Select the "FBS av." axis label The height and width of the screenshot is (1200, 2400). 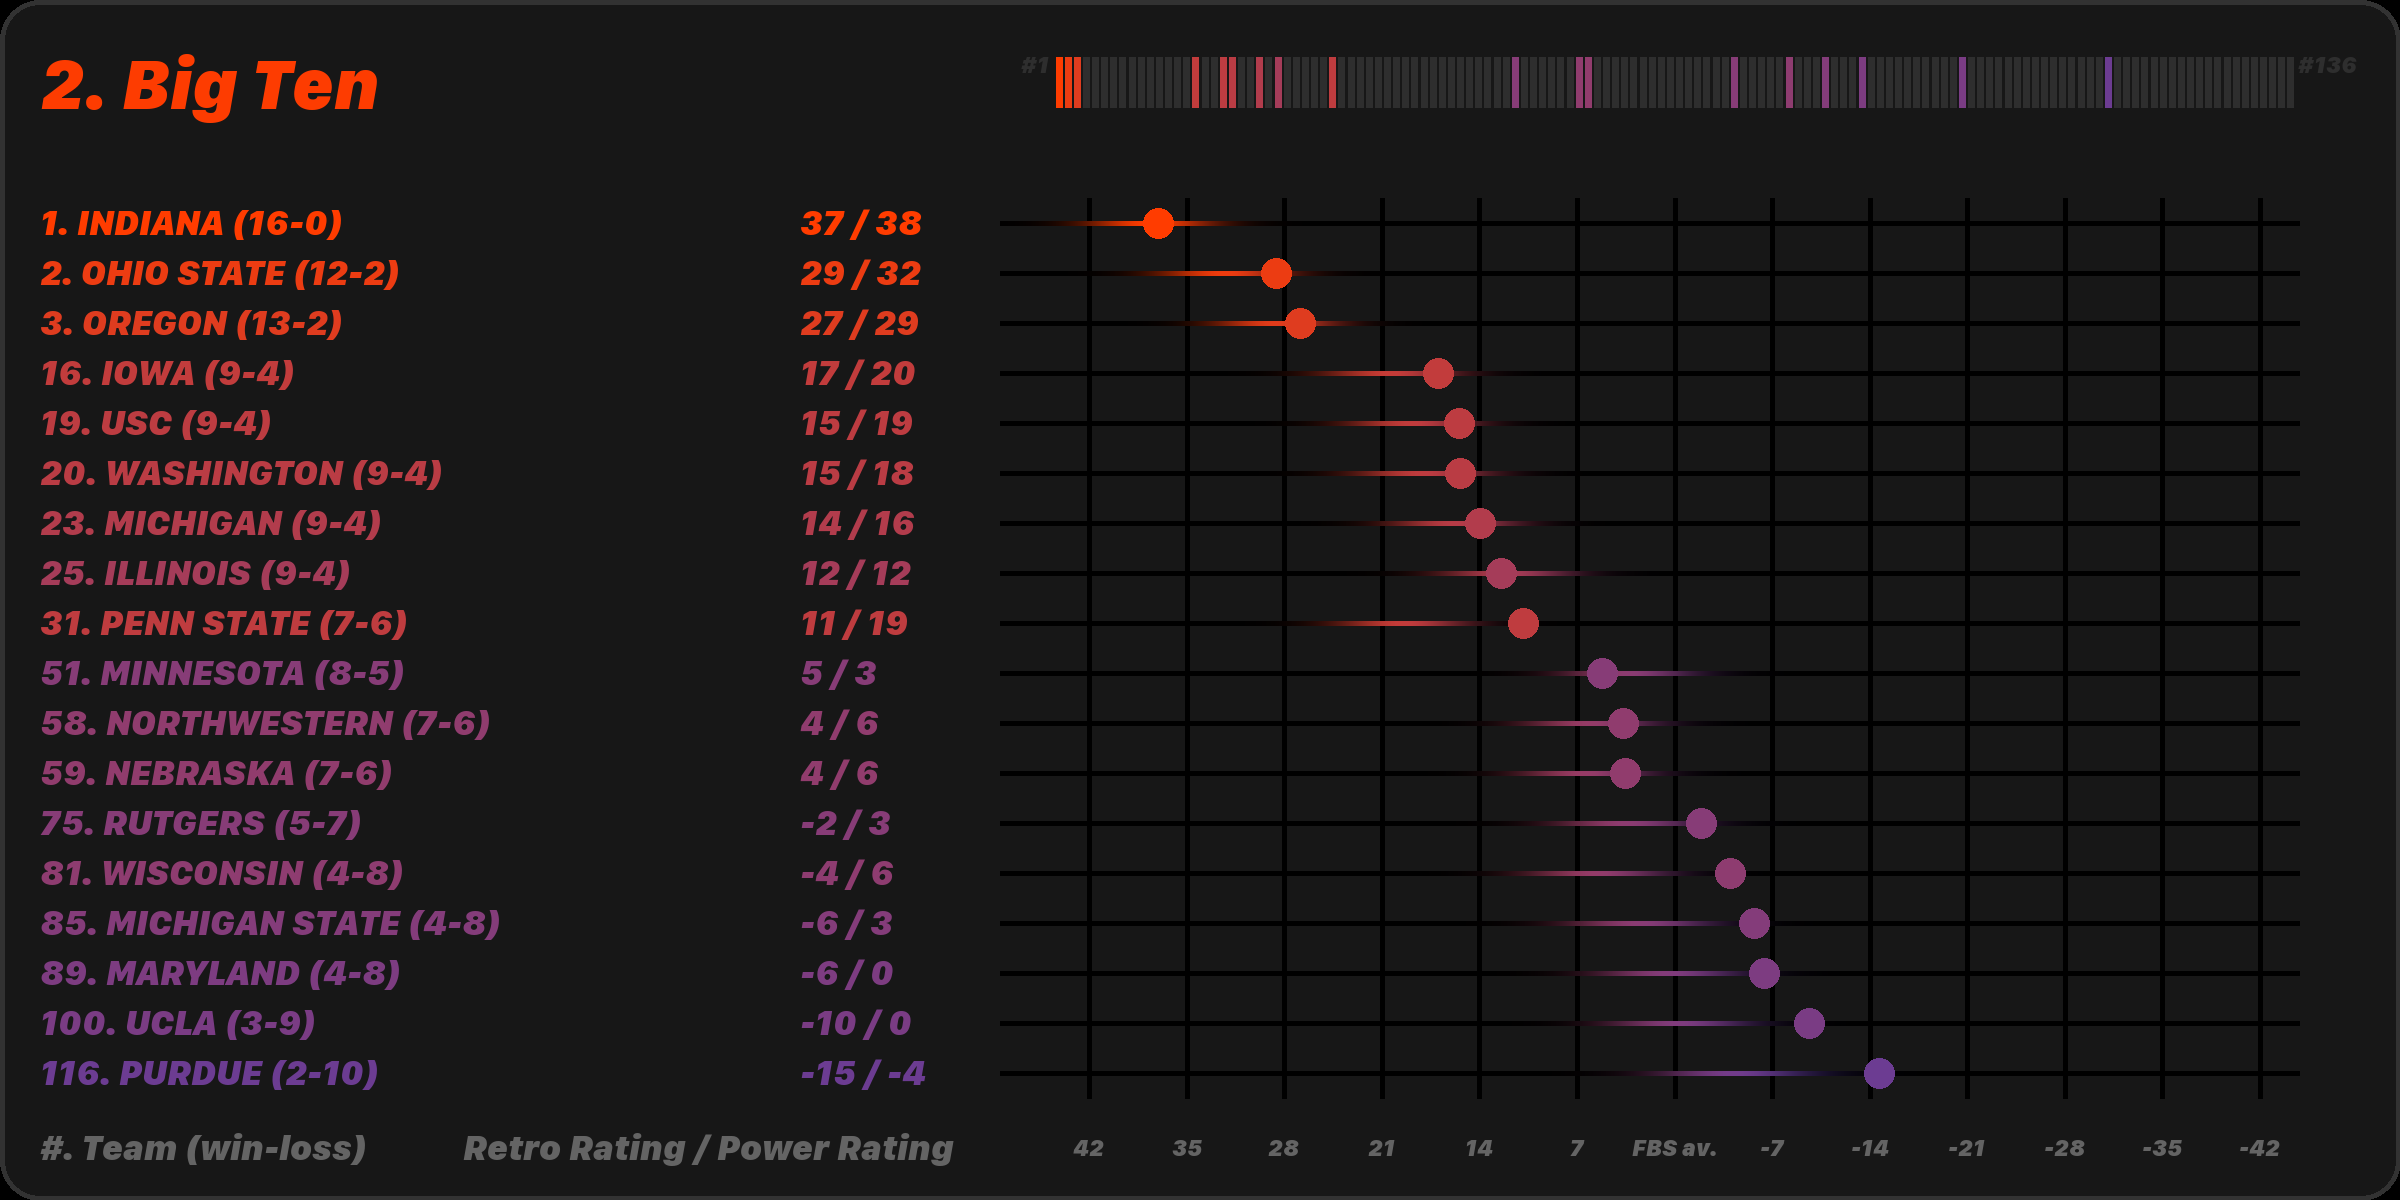click(x=1674, y=1148)
